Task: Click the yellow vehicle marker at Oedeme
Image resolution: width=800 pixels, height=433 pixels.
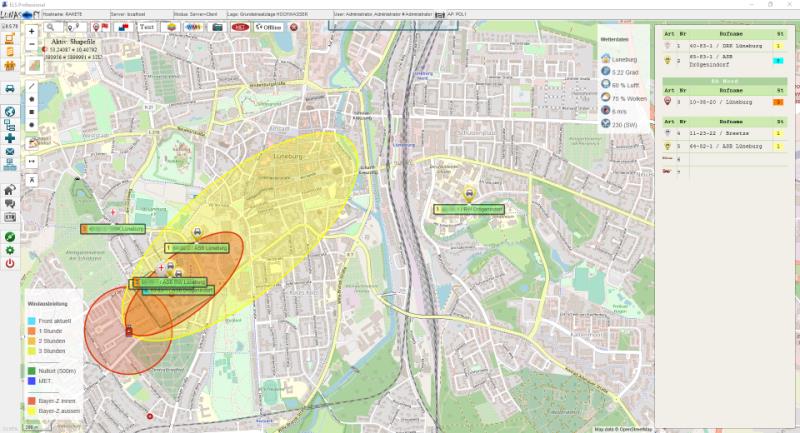Action: tap(467, 196)
